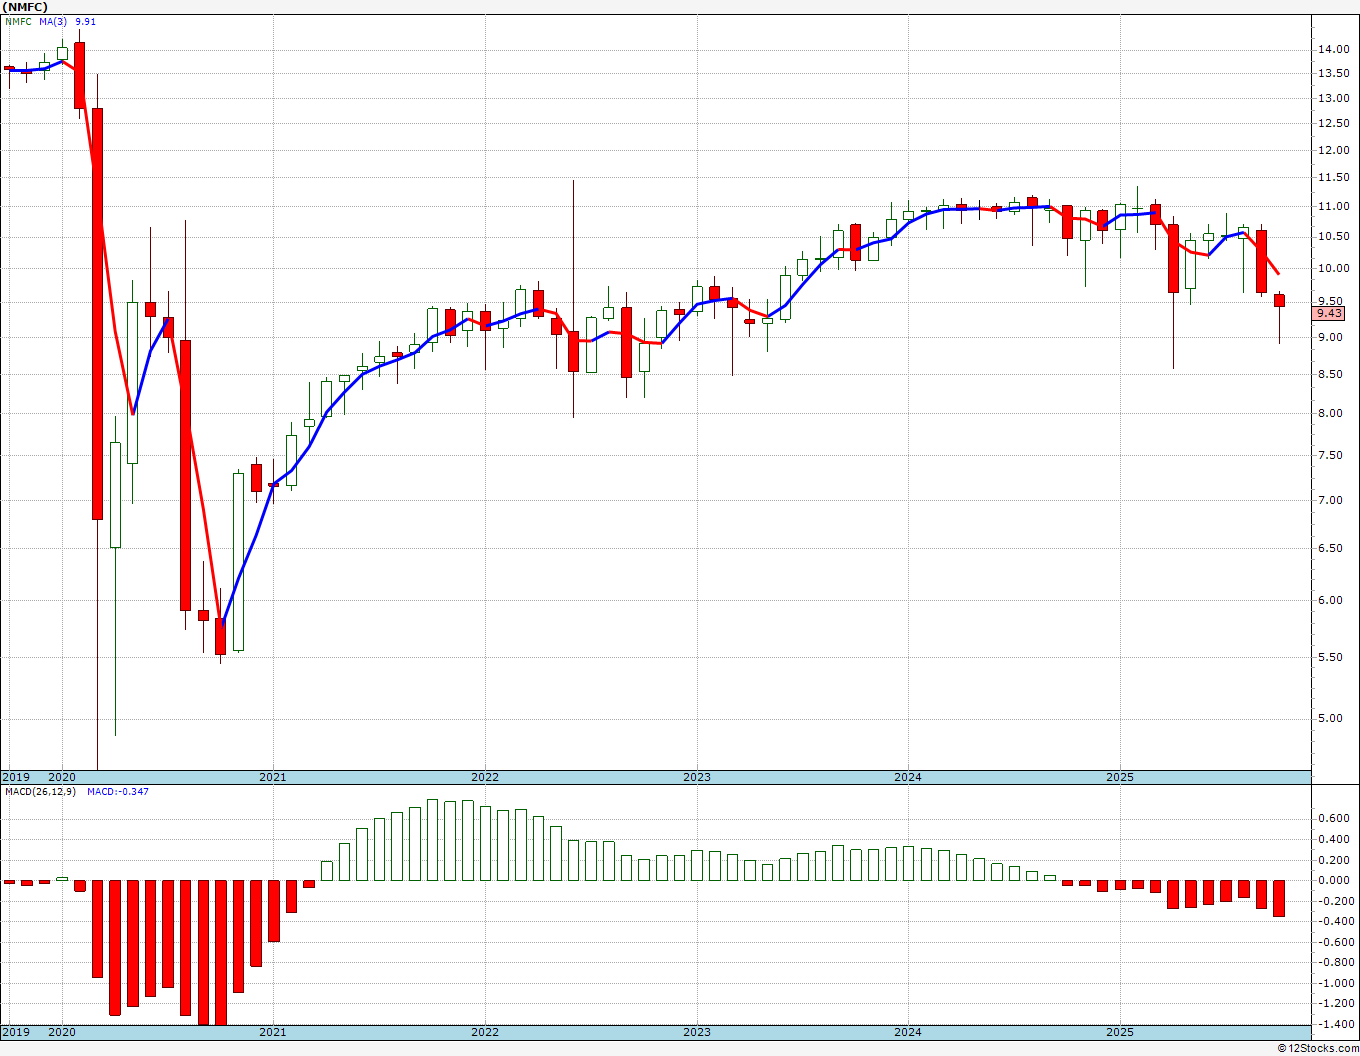
Task: Select the MACD(26,12,9) indicator label
Action: point(42,791)
